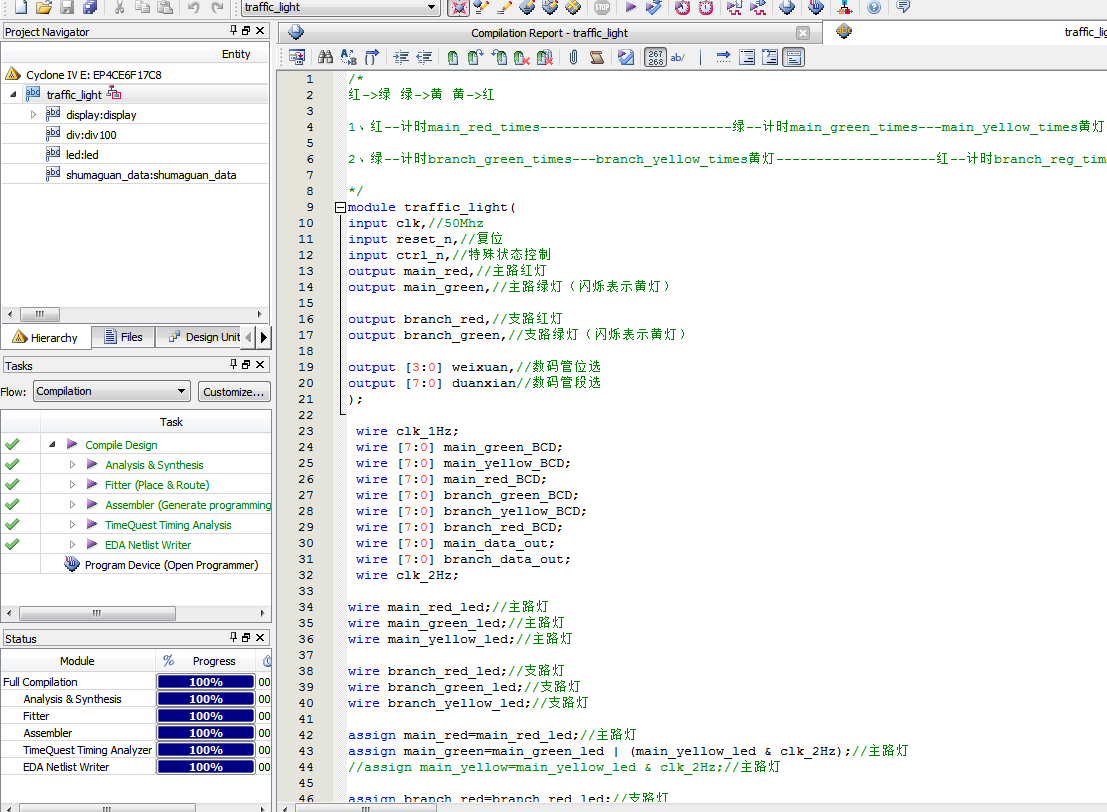Image resolution: width=1107 pixels, height=812 pixels.
Task: Float the Tasks panel
Action: pos(246,364)
